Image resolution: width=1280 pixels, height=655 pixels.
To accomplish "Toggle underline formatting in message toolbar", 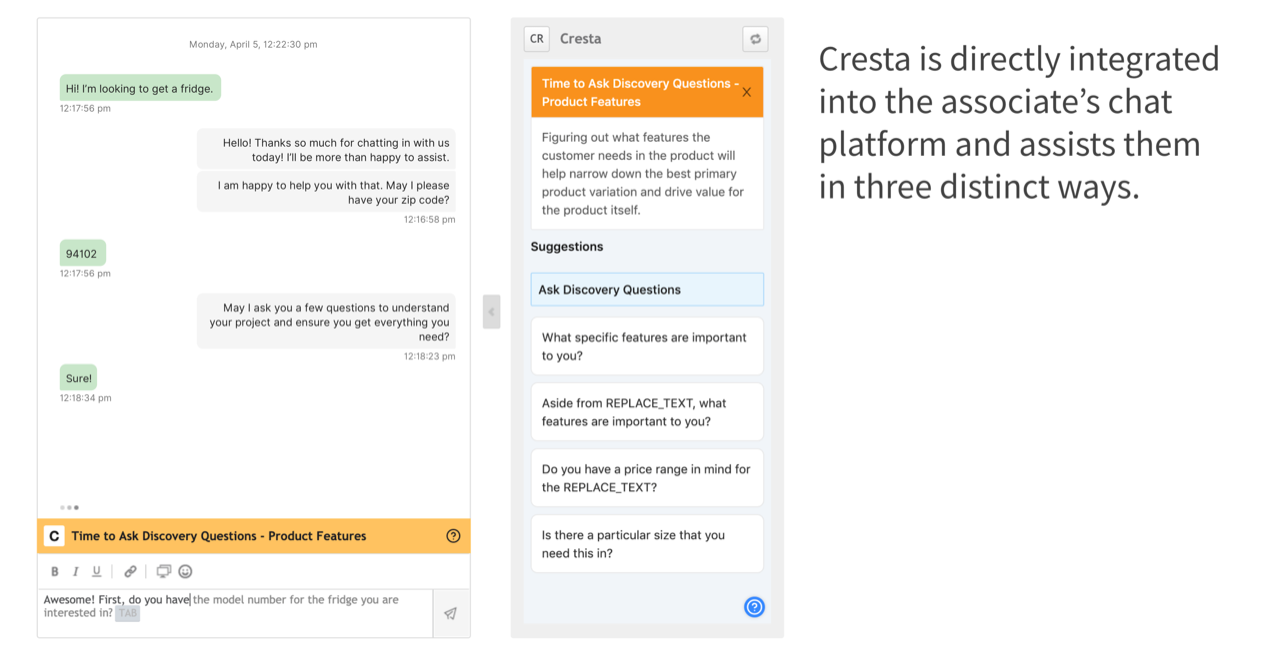I will tap(96, 572).
